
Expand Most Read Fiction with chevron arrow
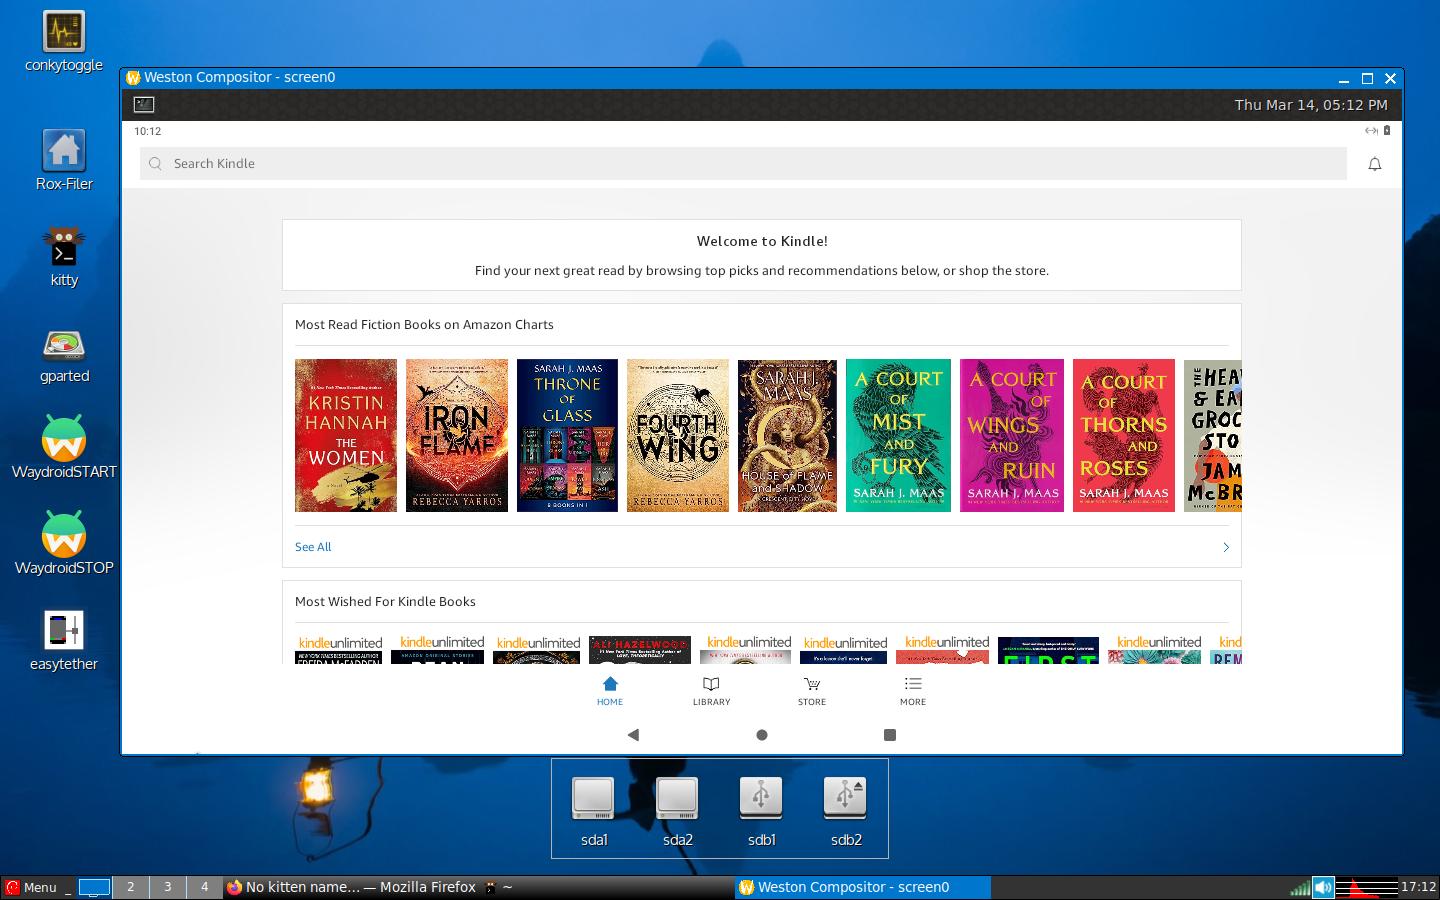click(x=1226, y=547)
